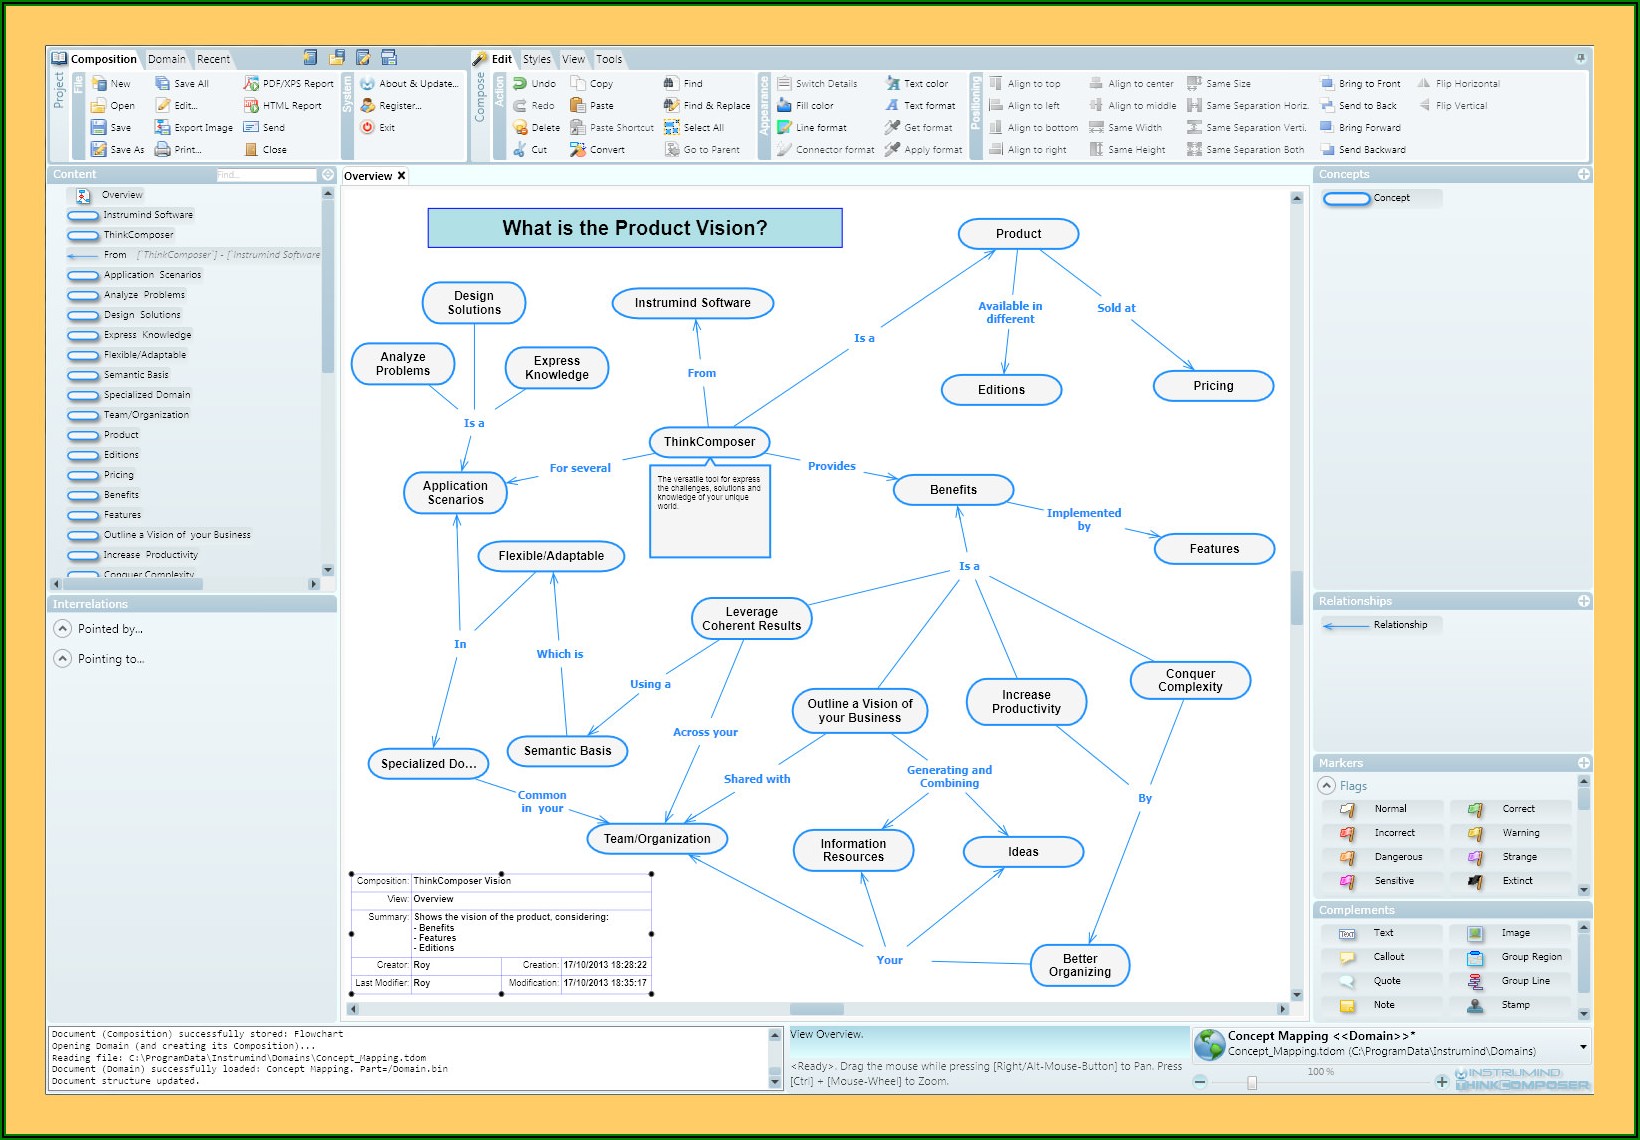1640x1140 pixels.
Task: Click the Flip Horizontal icon
Action: [1424, 84]
